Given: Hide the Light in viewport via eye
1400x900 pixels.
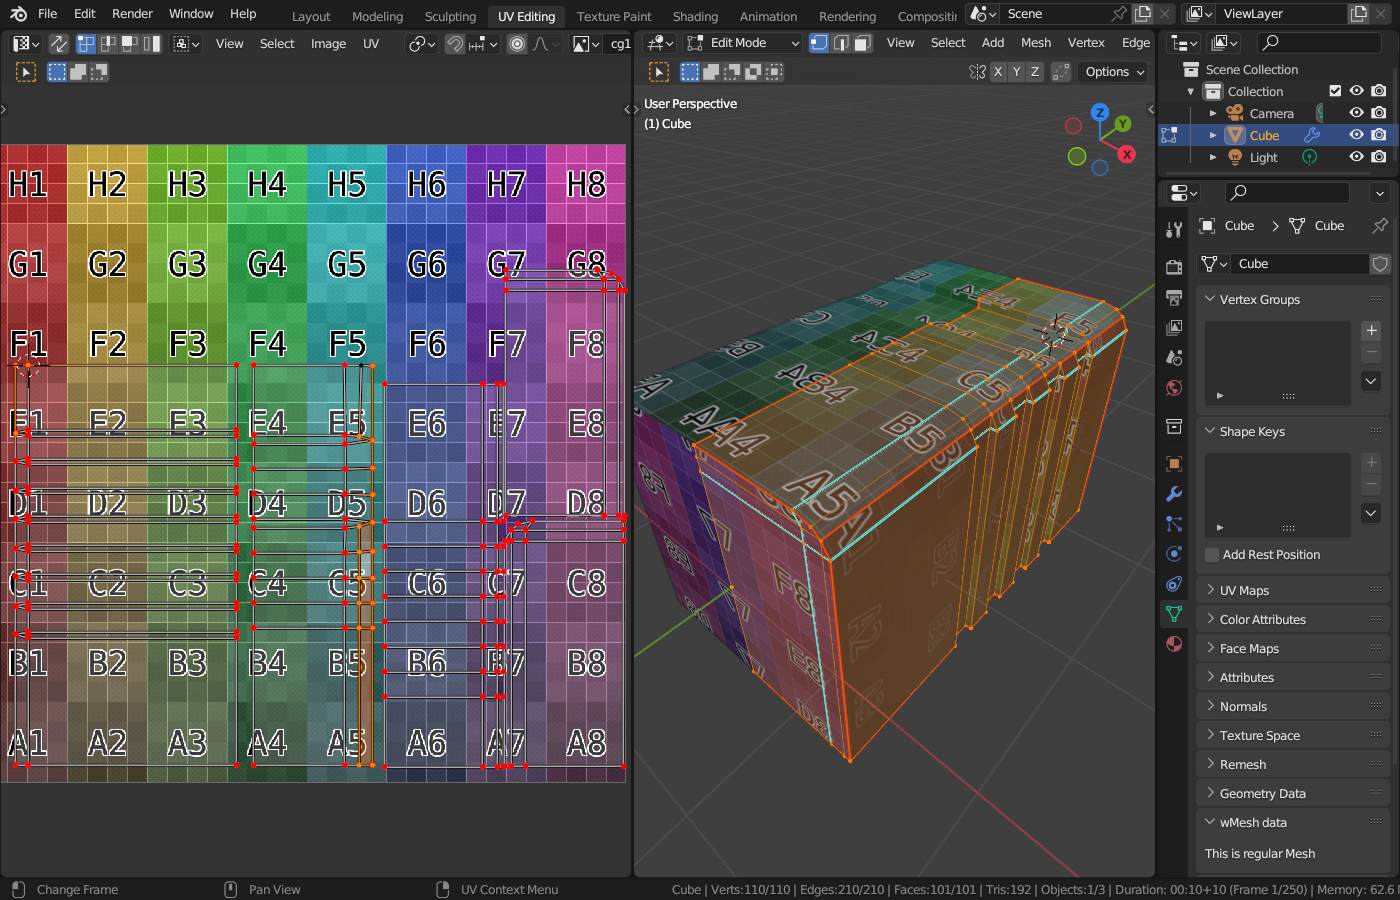Looking at the screenshot, I should tap(1357, 157).
